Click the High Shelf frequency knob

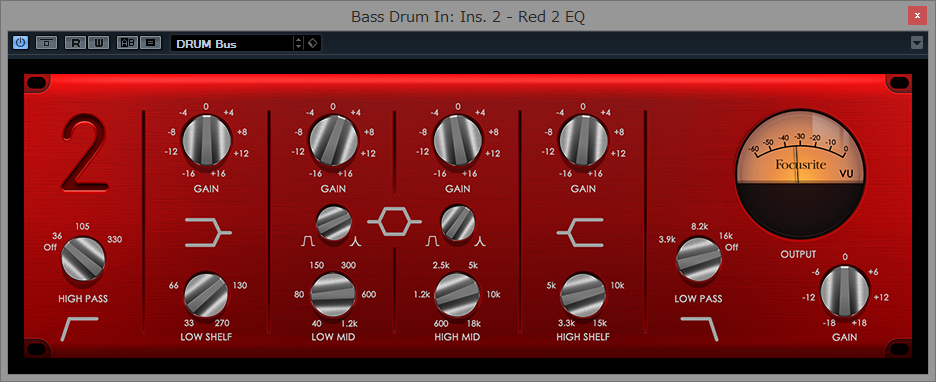point(583,295)
